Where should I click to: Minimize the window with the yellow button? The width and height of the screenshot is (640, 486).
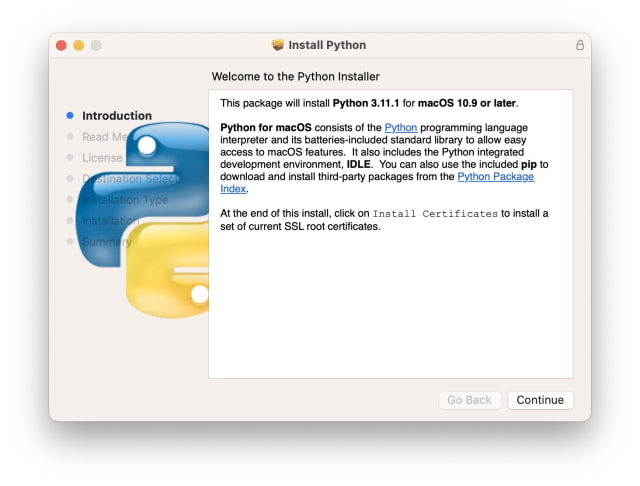click(79, 45)
